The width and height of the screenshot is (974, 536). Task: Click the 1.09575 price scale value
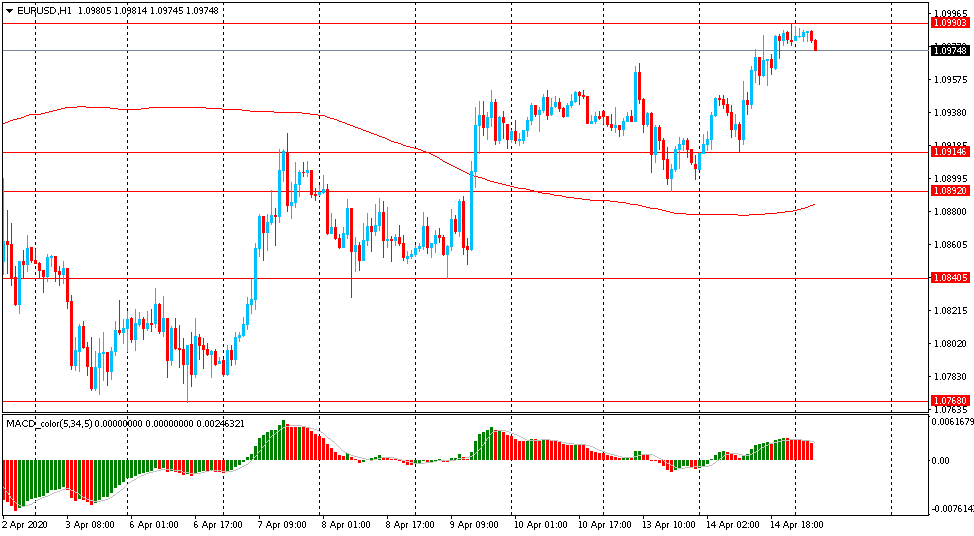[x=950, y=79]
